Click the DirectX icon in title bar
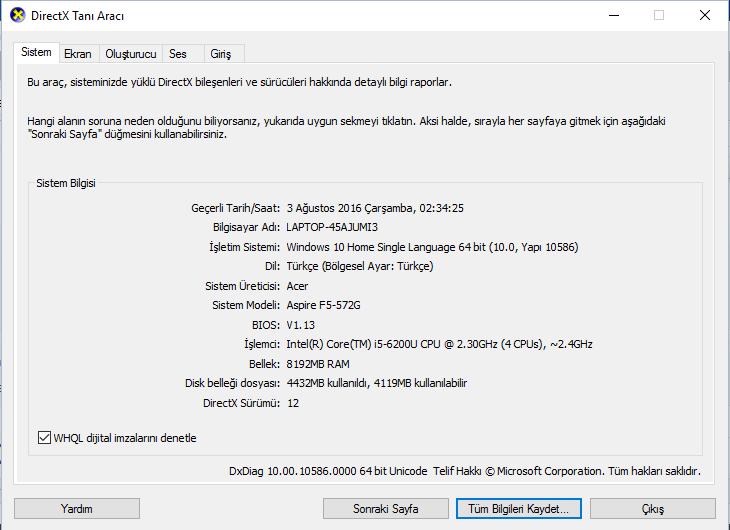The image size is (730, 530). point(18,15)
